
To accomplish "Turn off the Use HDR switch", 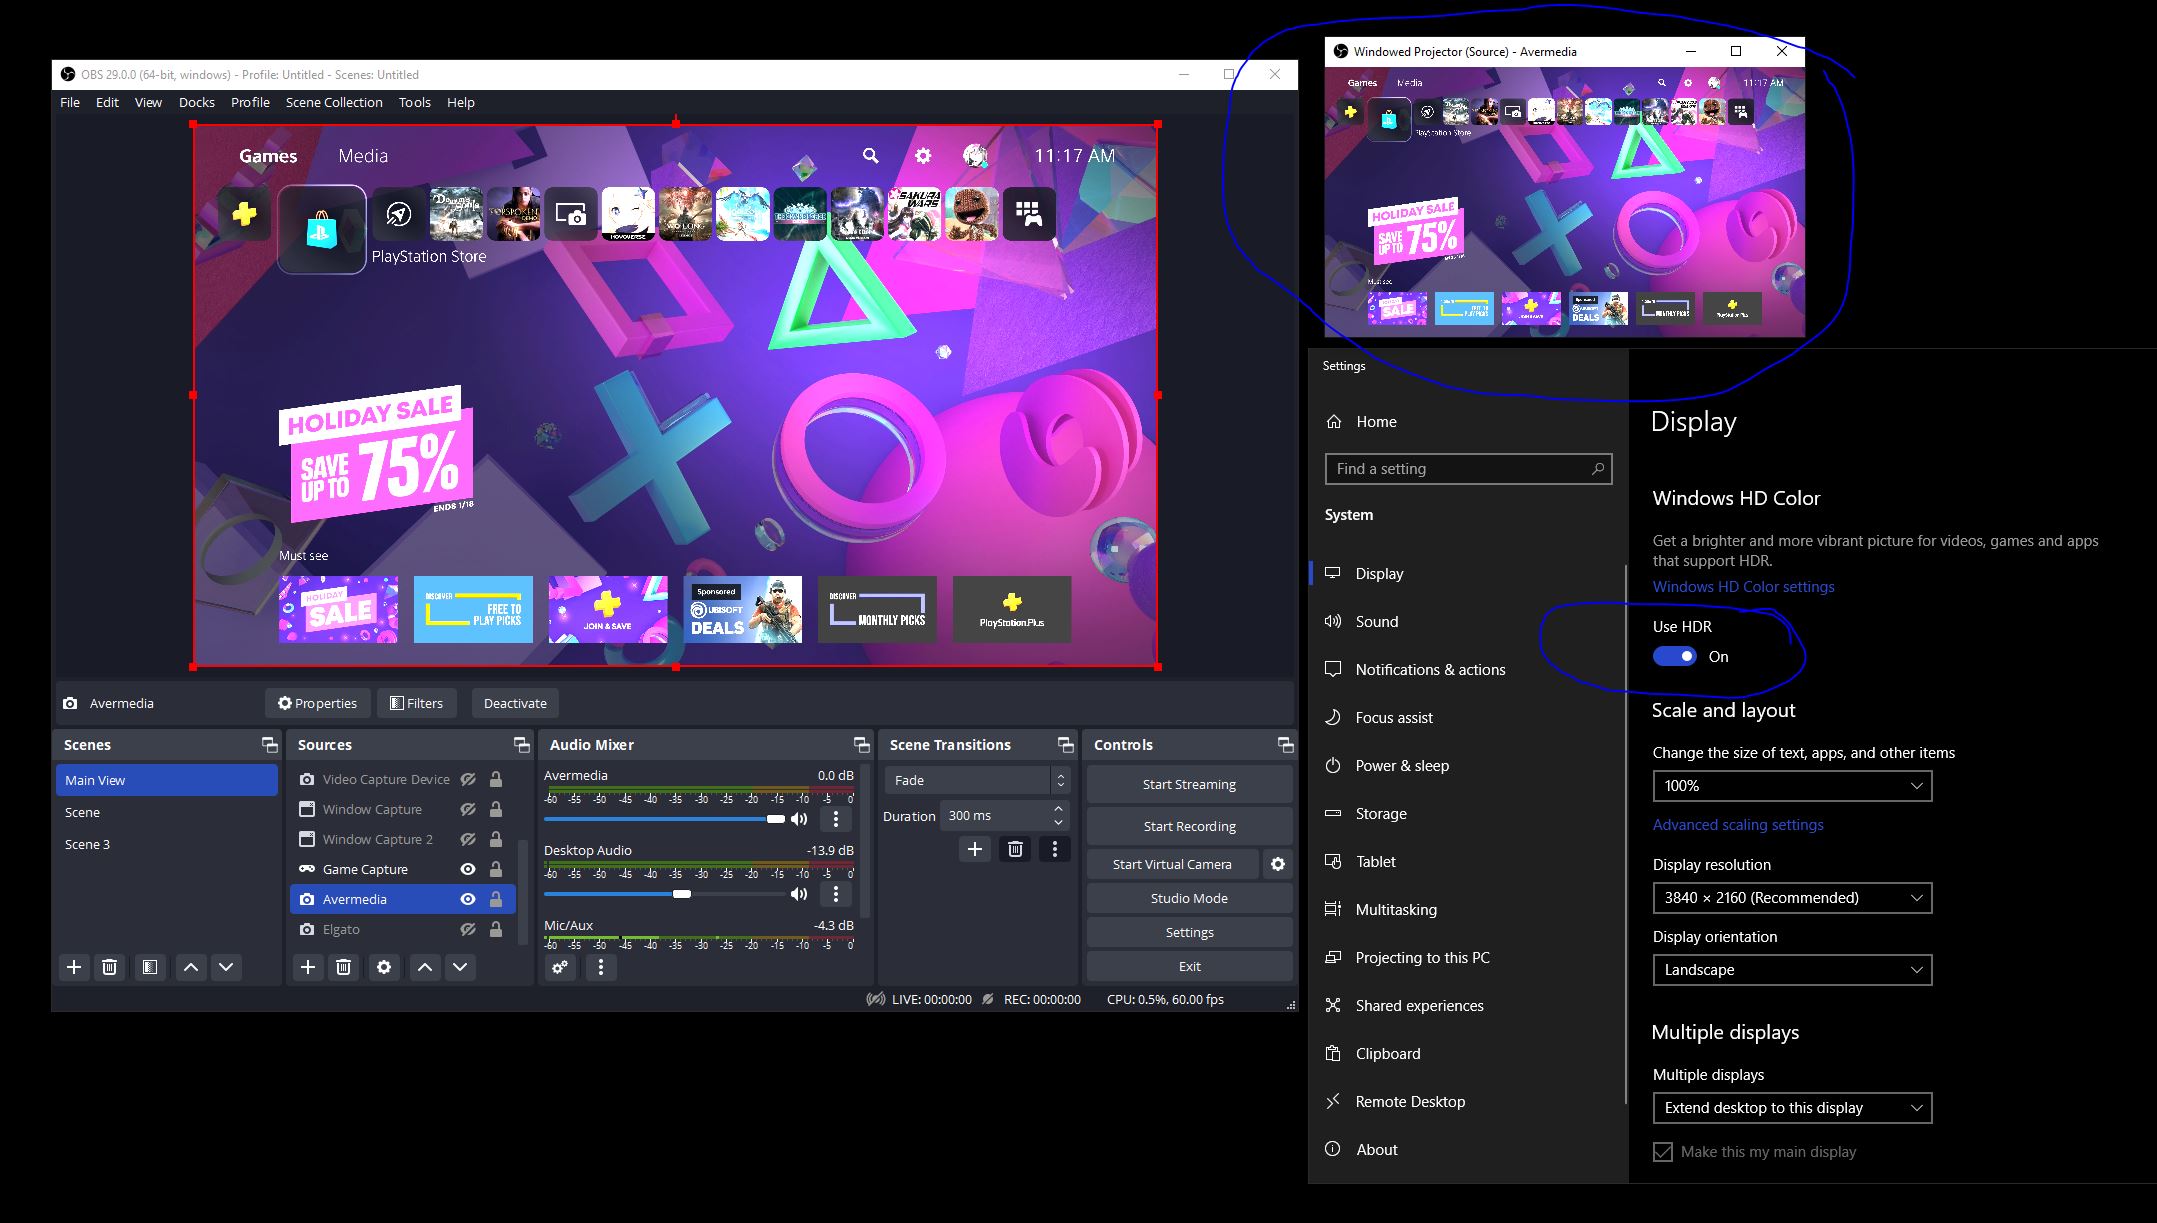I will [x=1675, y=657].
